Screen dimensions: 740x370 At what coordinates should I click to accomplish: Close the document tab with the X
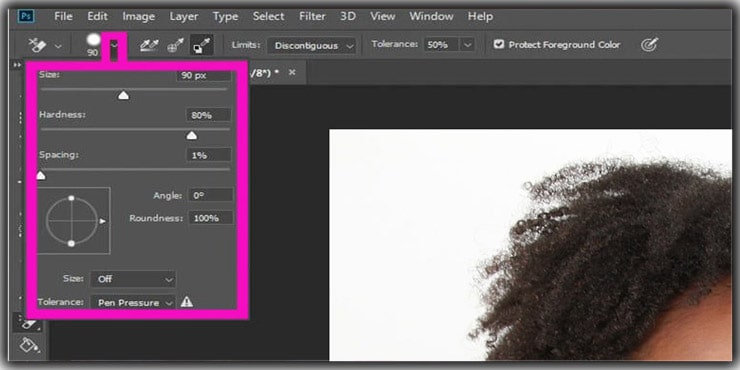click(x=292, y=72)
